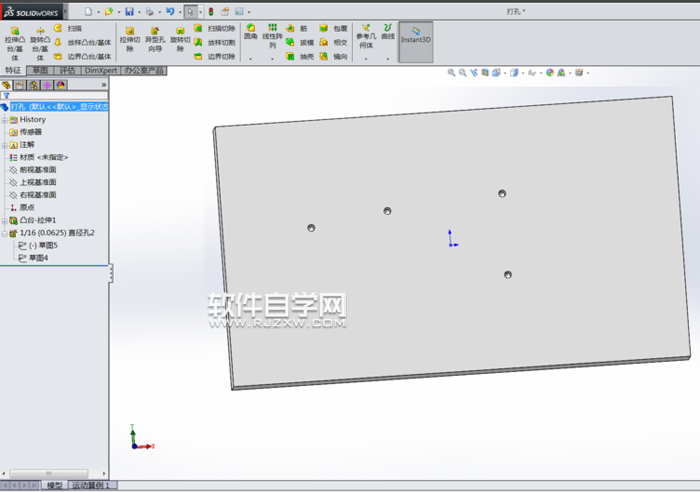Click the 旋转切除 revolved cut tool
The image size is (700, 492).
(x=180, y=39)
